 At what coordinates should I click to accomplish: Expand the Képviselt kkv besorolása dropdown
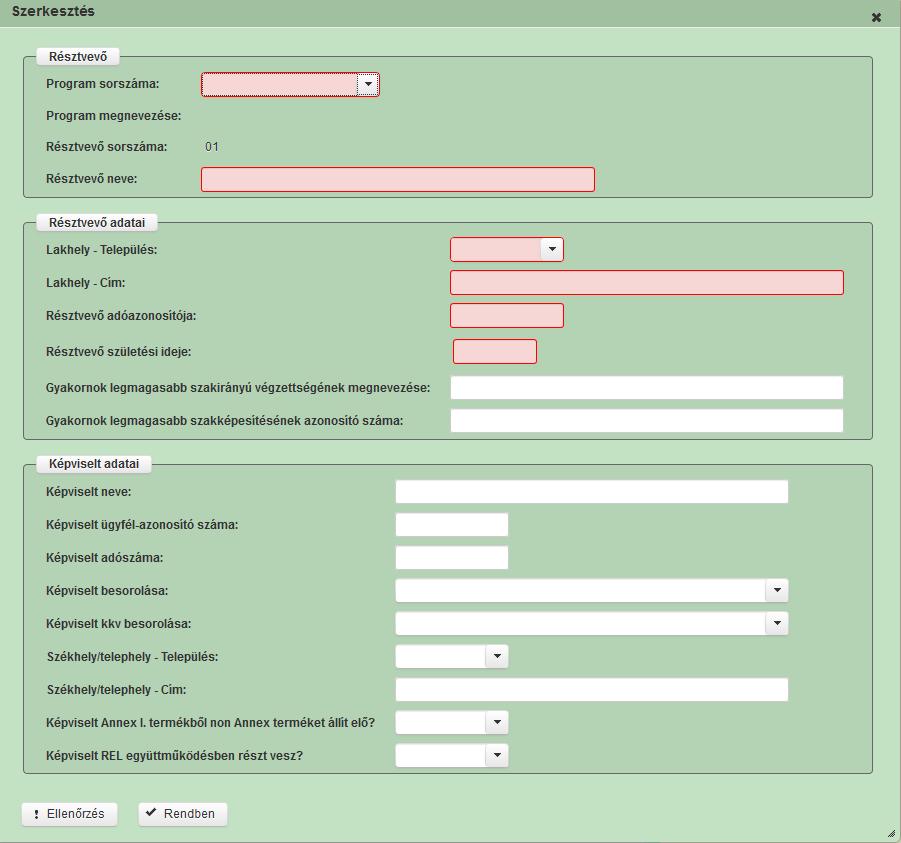pos(776,623)
